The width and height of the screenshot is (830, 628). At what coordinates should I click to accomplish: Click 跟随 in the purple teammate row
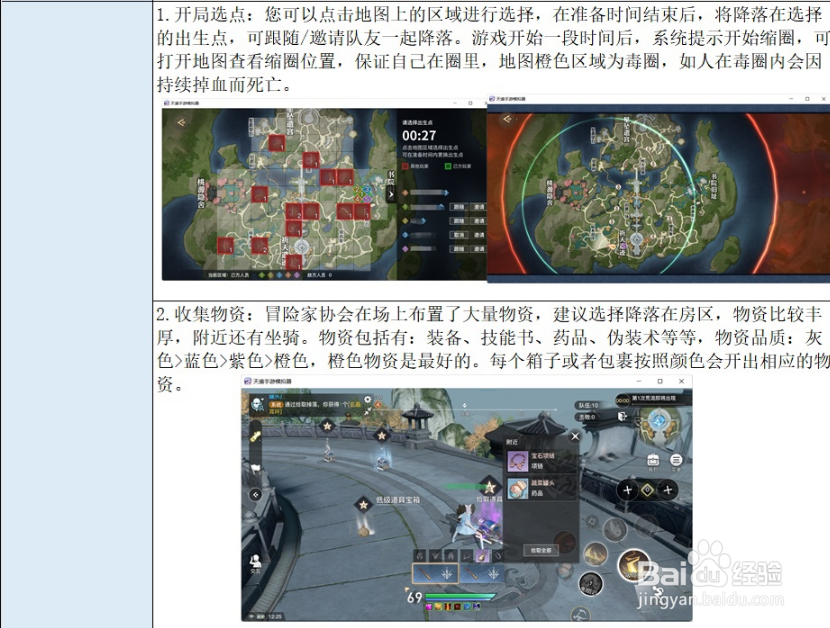click(x=459, y=248)
